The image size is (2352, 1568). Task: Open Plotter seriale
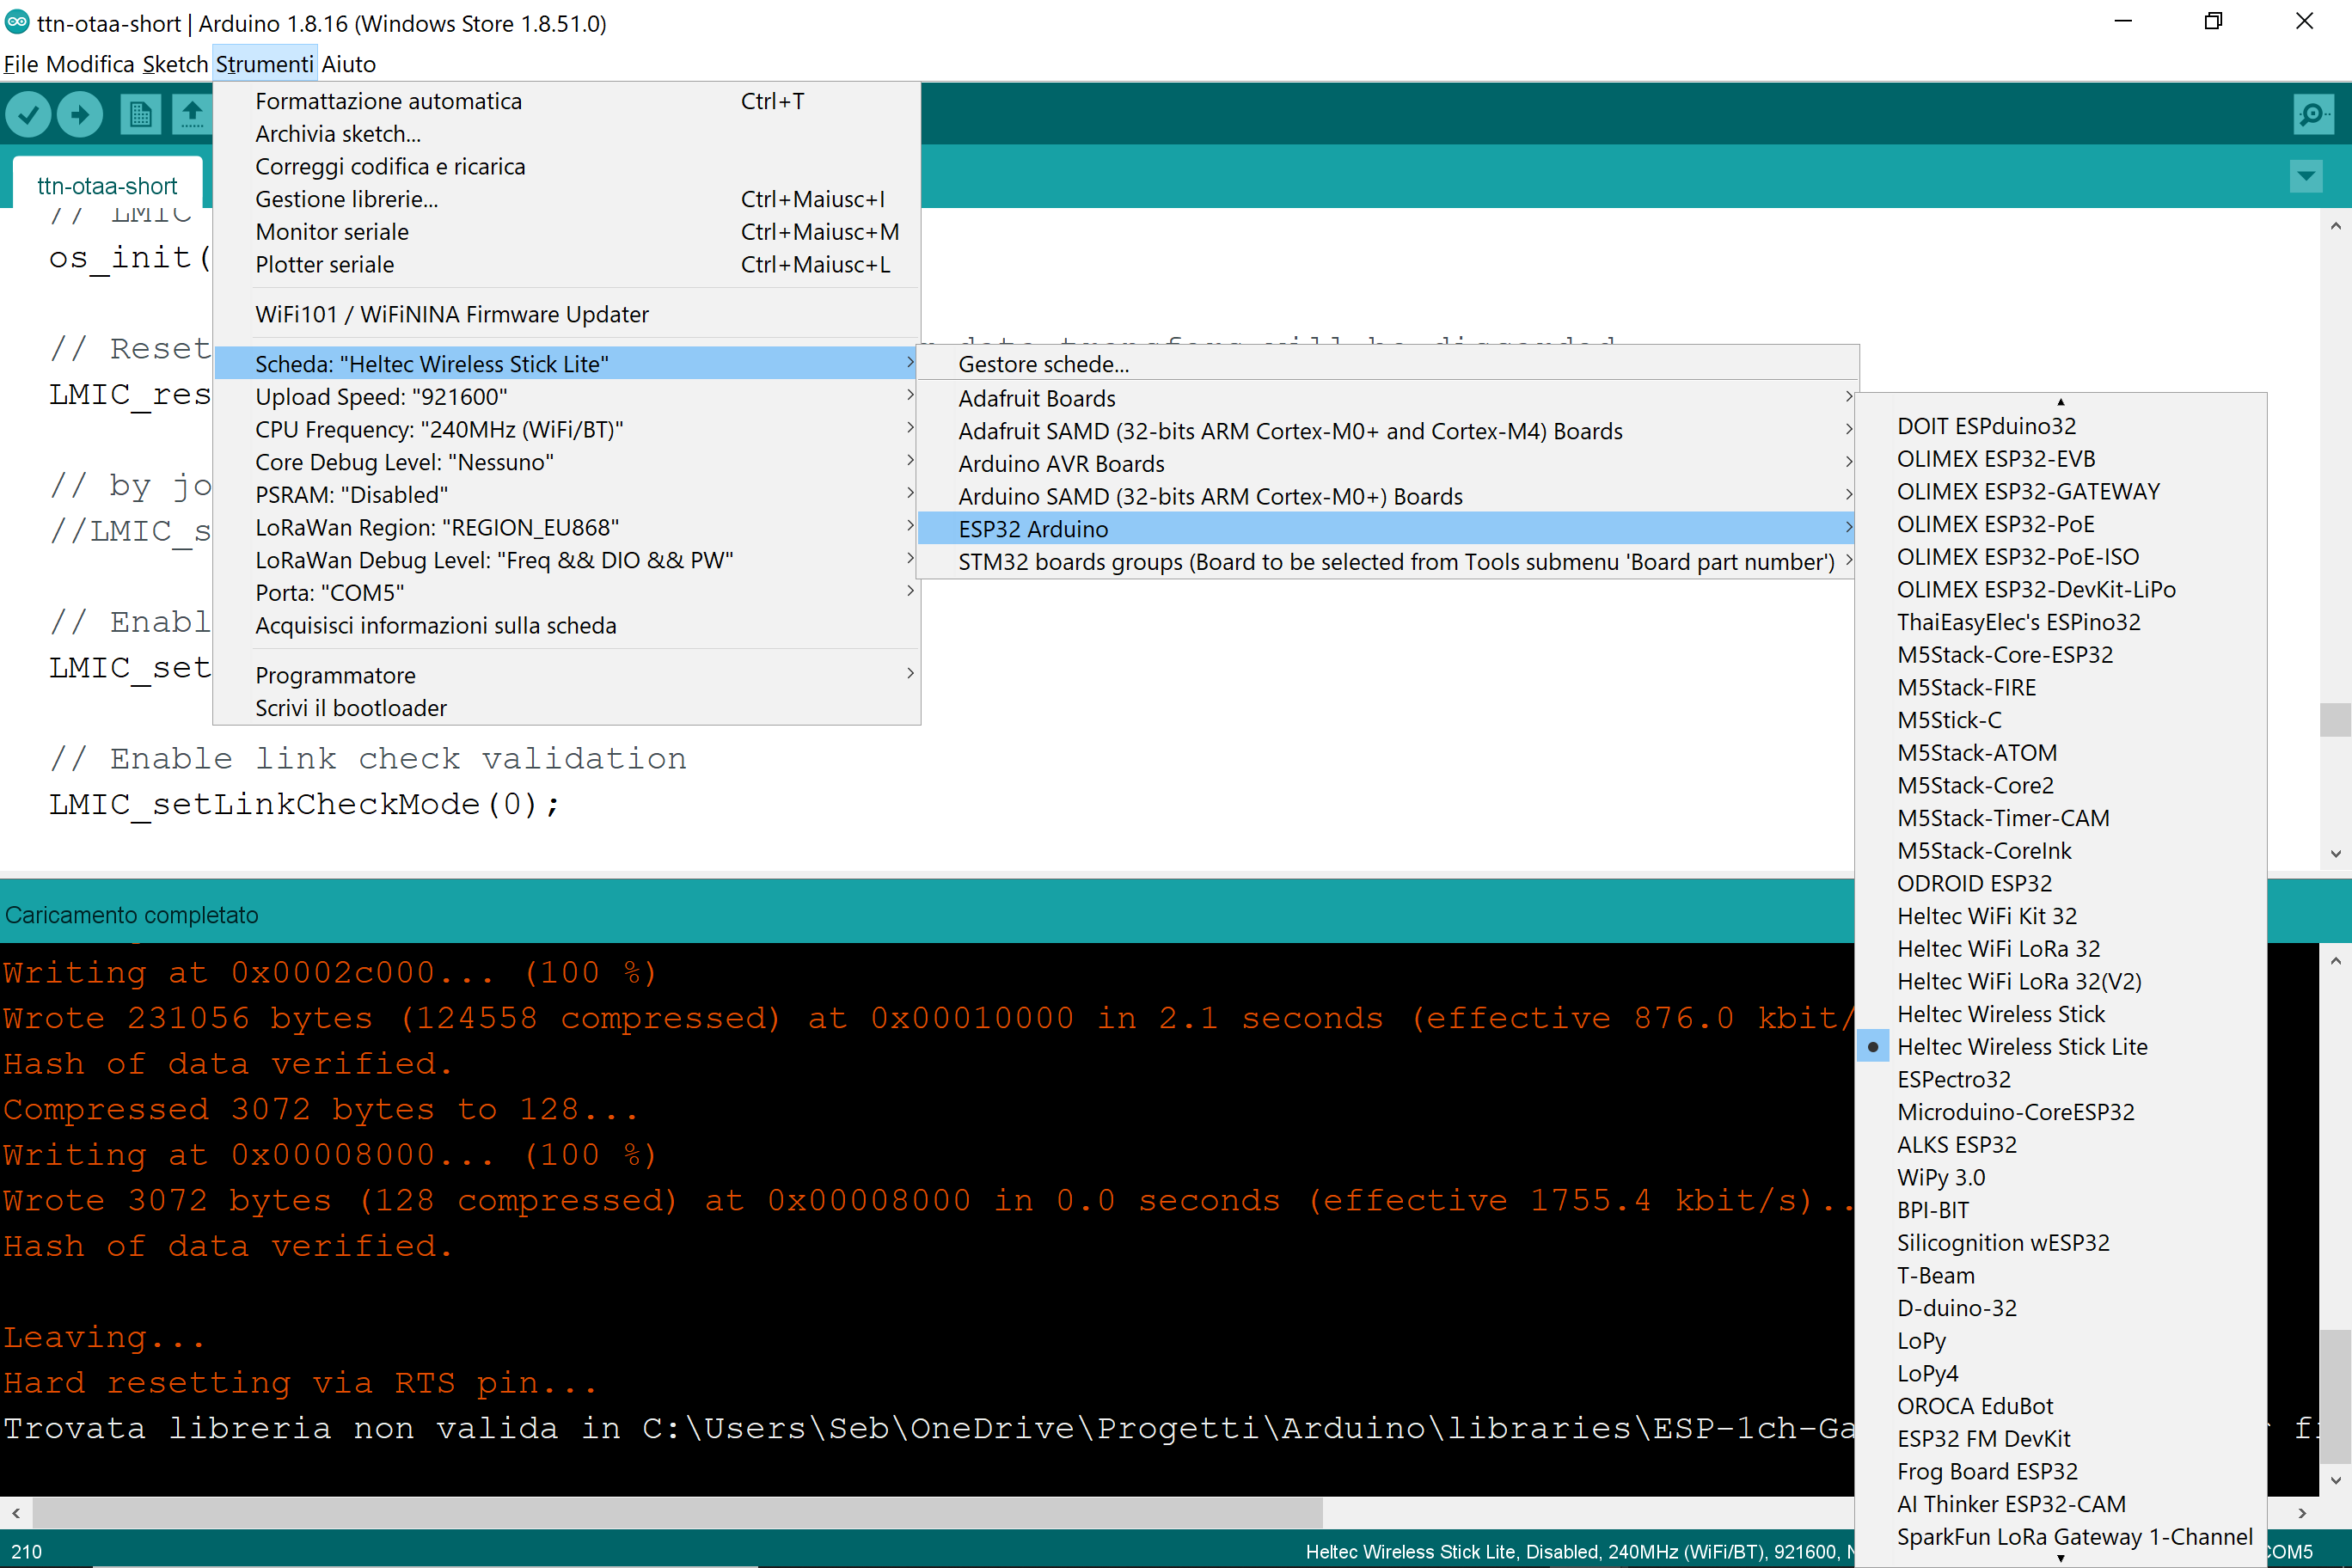click(x=566, y=265)
